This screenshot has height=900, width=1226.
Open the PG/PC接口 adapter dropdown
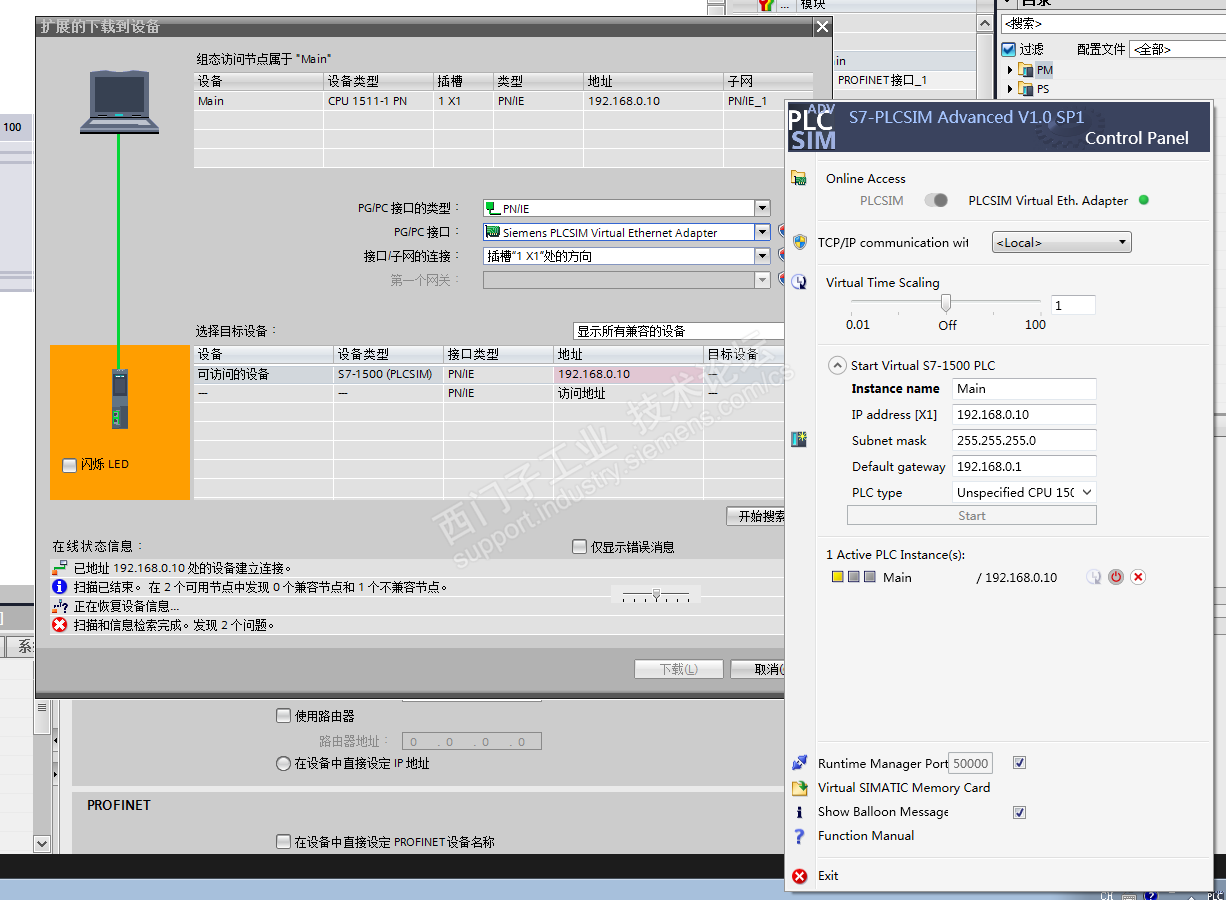coord(762,232)
